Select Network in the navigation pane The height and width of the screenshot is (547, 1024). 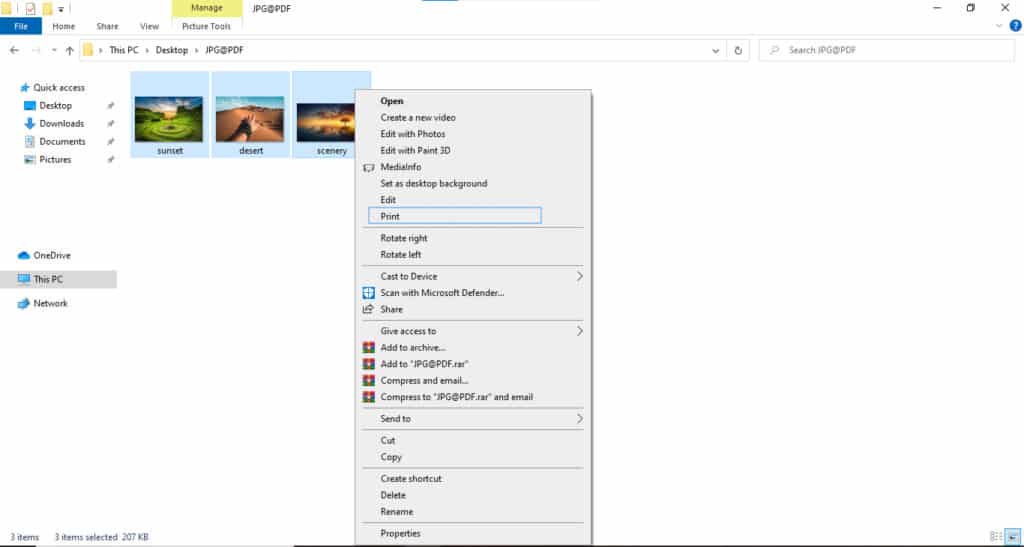42,304
